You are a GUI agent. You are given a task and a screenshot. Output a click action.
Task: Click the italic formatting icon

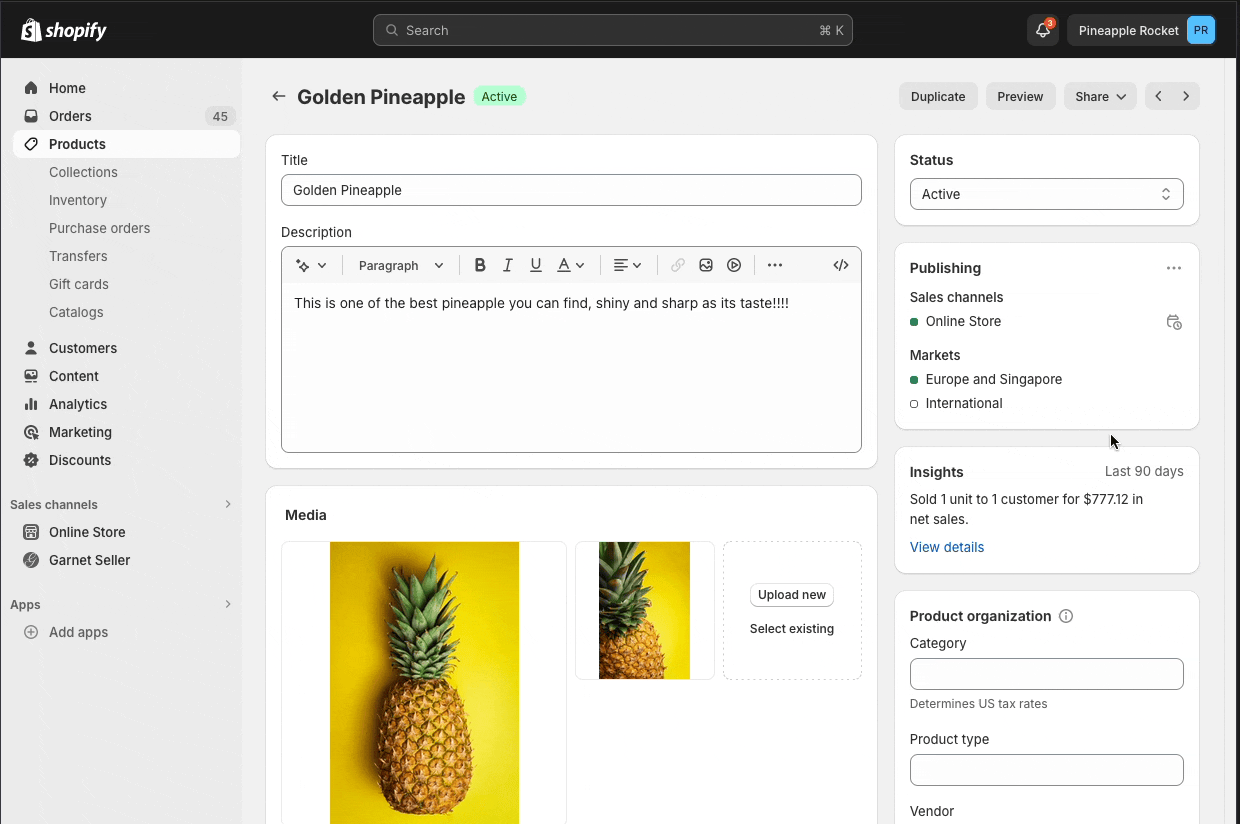click(508, 264)
